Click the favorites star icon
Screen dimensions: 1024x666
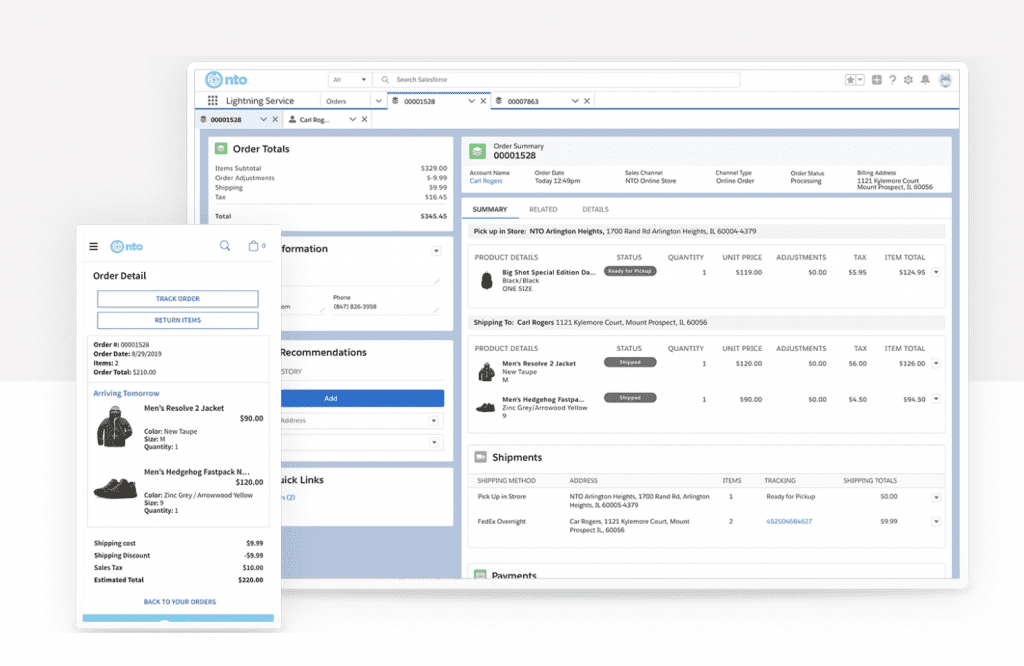tap(851, 79)
